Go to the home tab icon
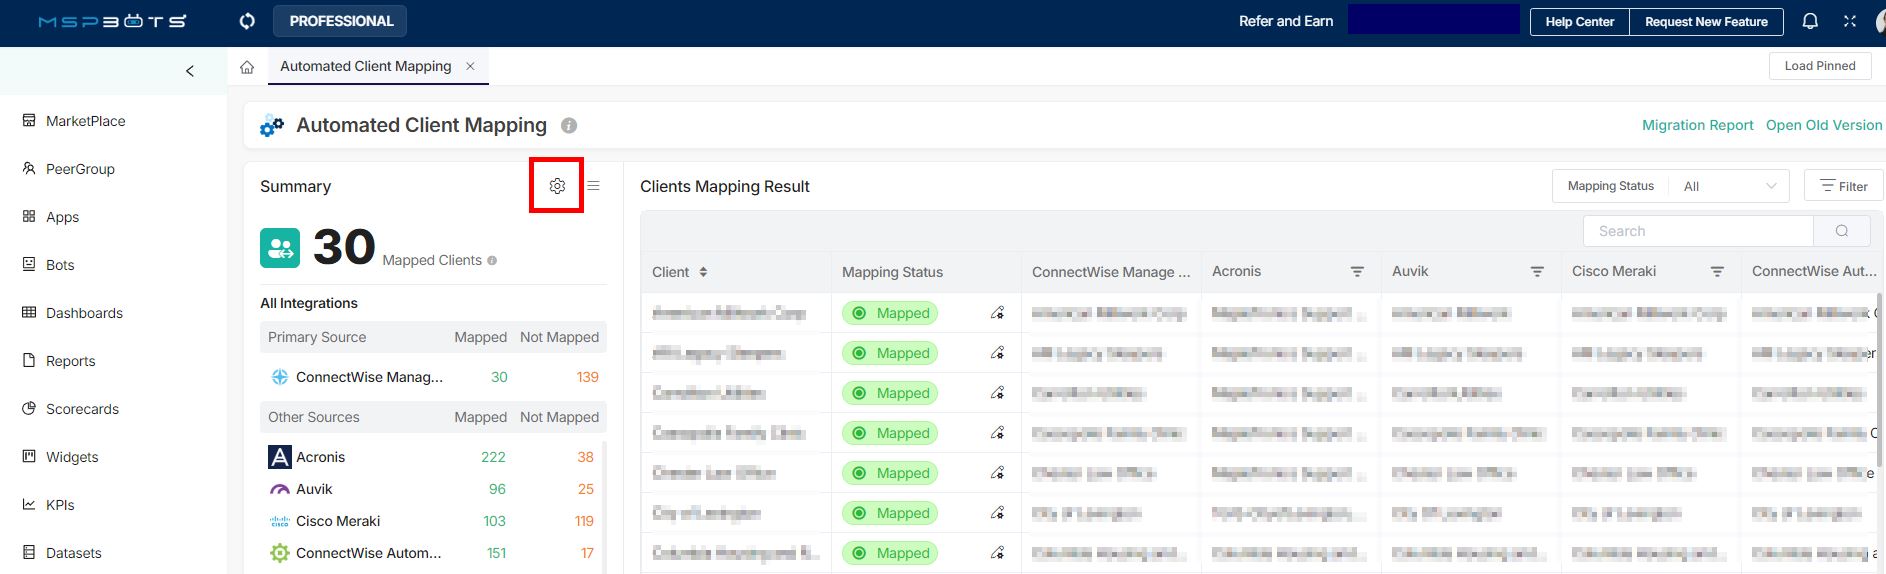Image resolution: width=1886 pixels, height=574 pixels. pyautogui.click(x=247, y=67)
